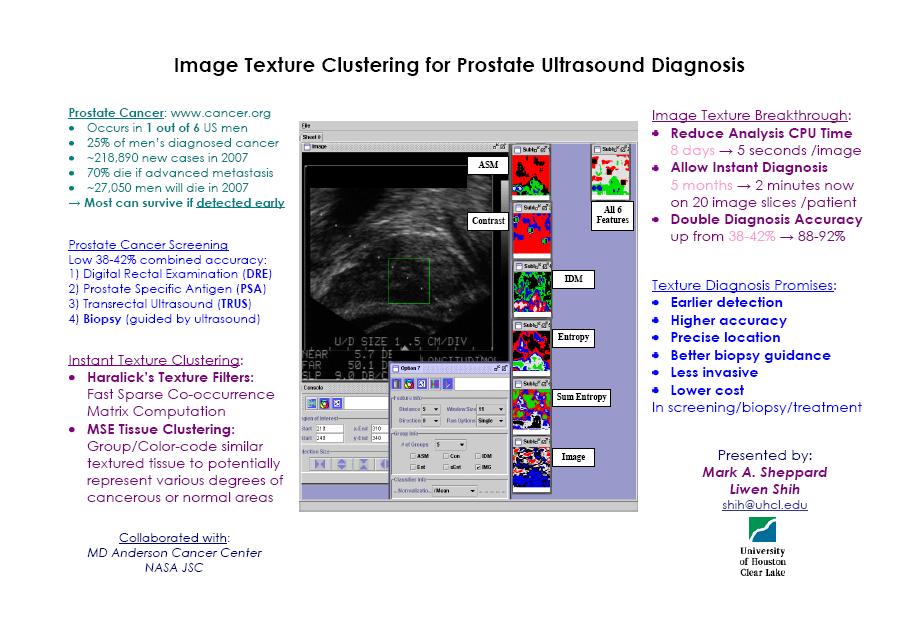Click the 'Prostate Cancer Screening' heading
The height and width of the screenshot is (640, 924).
[148, 245]
